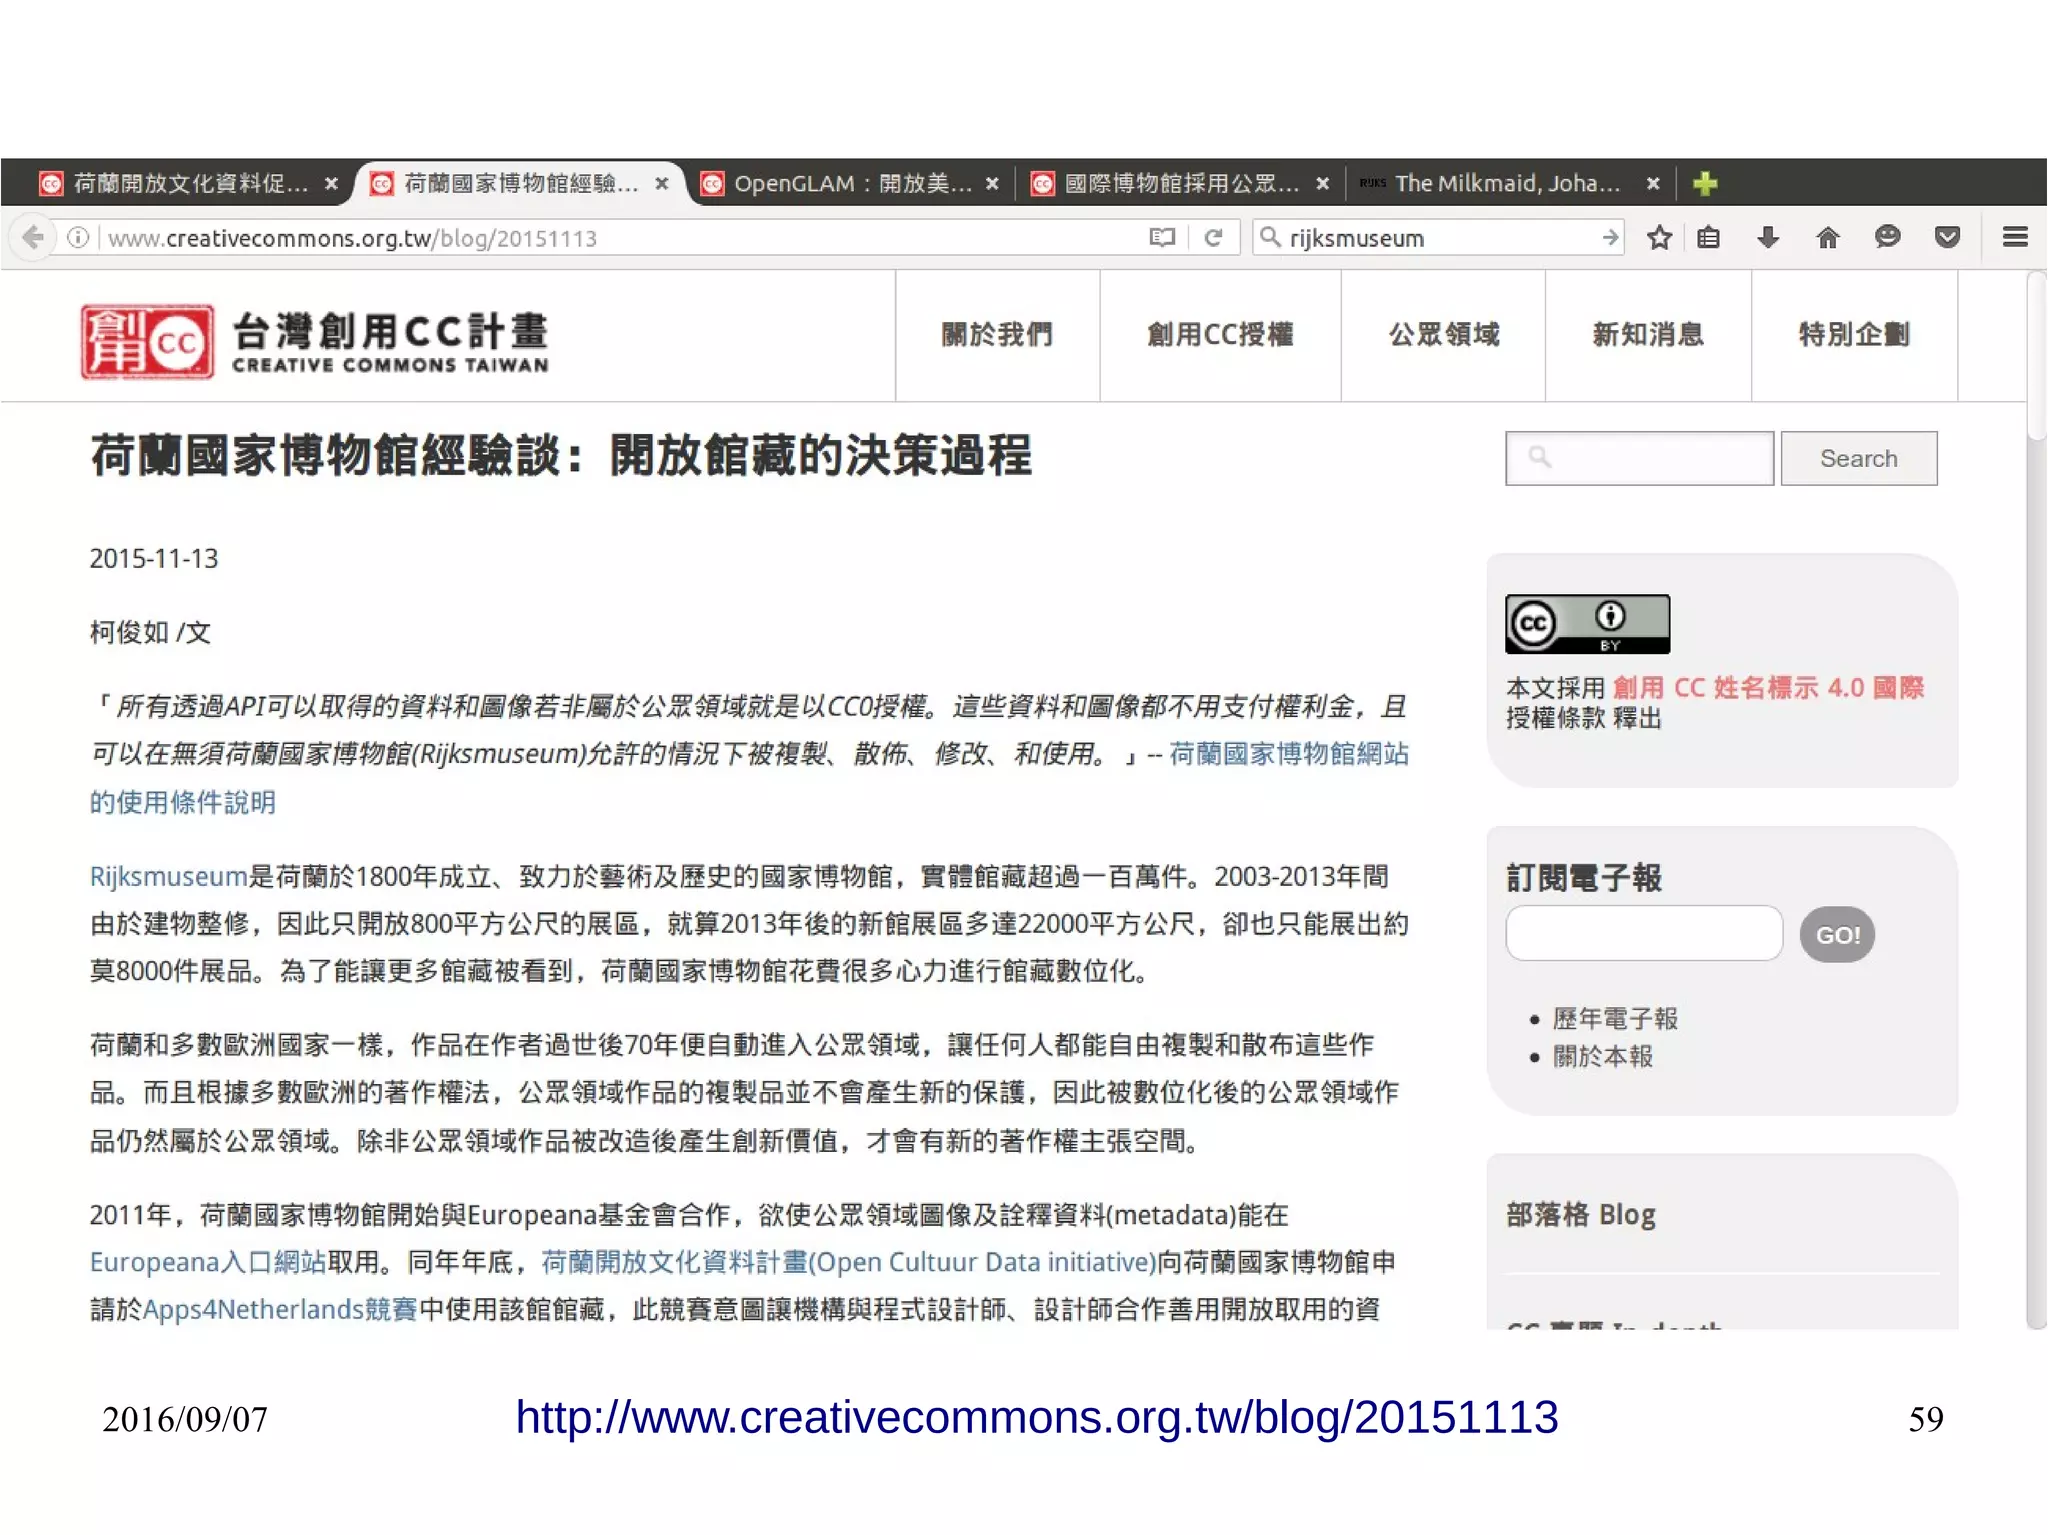This screenshot has height=1535, width=2048.
Task: Click the GO! subscribe button
Action: point(1836,935)
